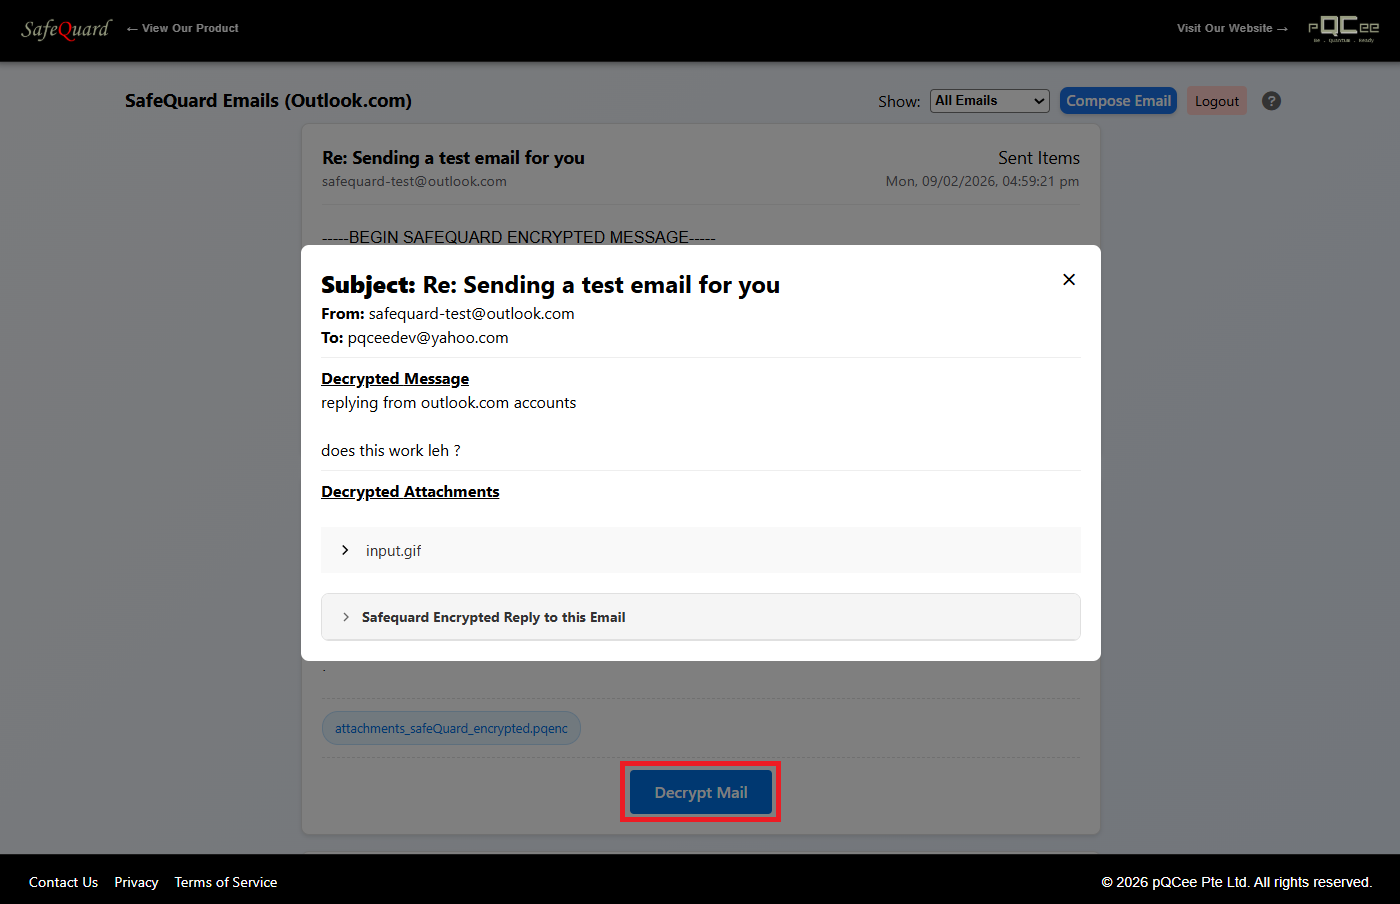Click the SafeQuard logo in header
The width and height of the screenshot is (1400, 904).
(x=66, y=29)
